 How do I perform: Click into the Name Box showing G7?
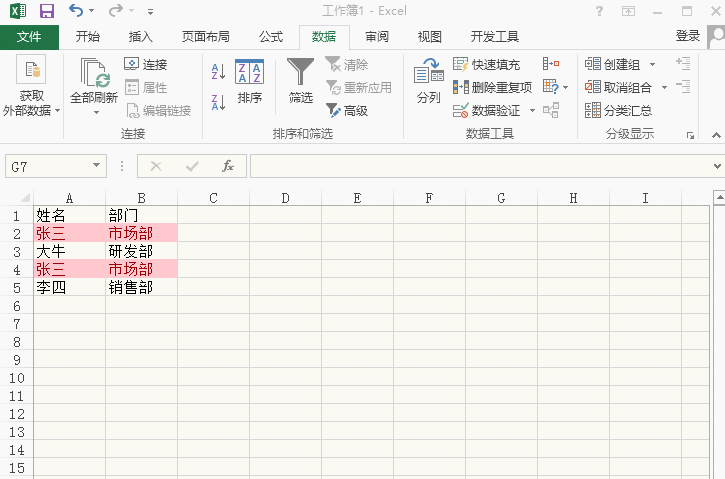[x=49, y=166]
